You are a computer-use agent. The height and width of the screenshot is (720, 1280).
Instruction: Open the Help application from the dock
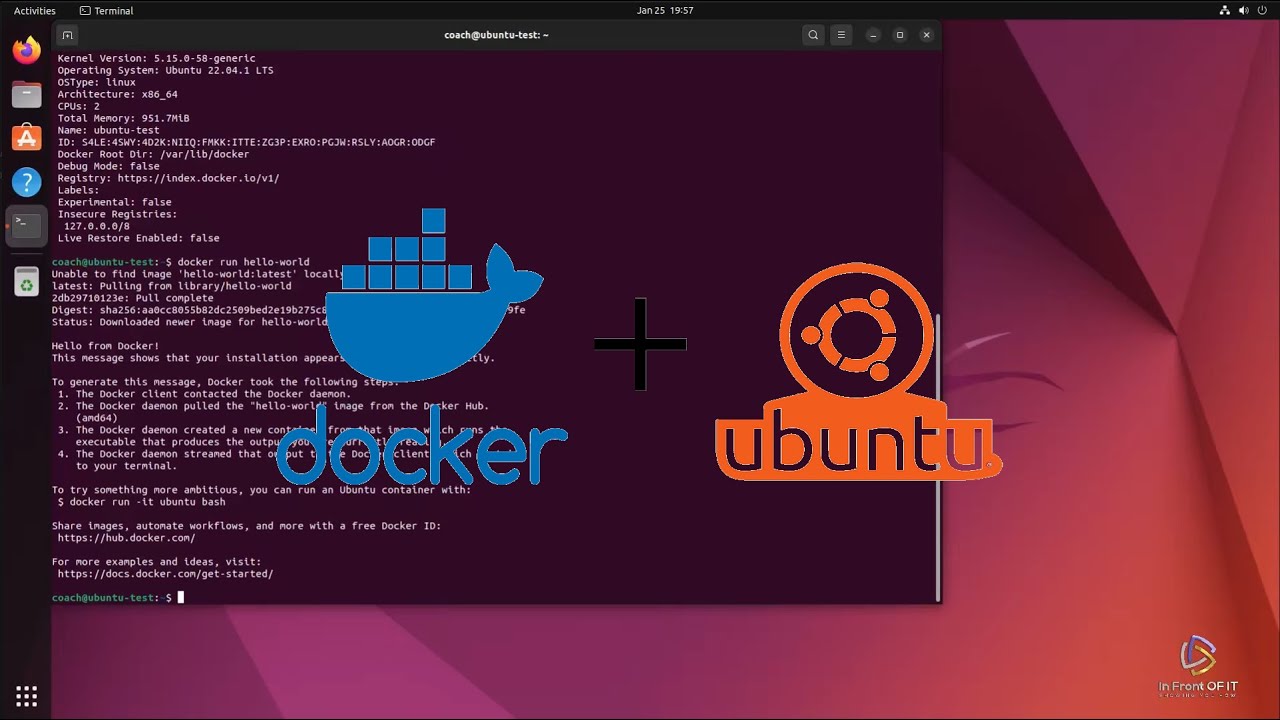pos(26,182)
